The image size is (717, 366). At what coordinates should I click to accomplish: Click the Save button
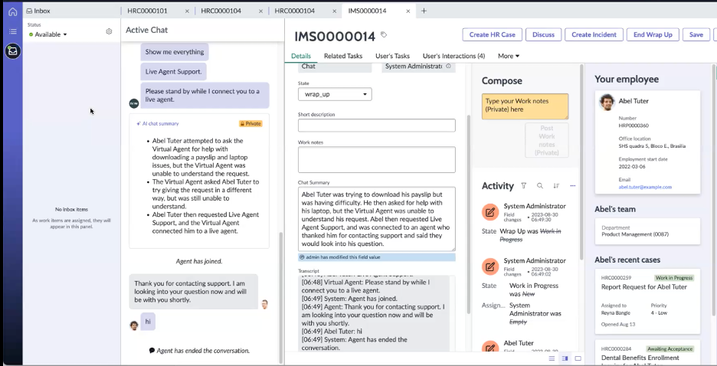(696, 34)
